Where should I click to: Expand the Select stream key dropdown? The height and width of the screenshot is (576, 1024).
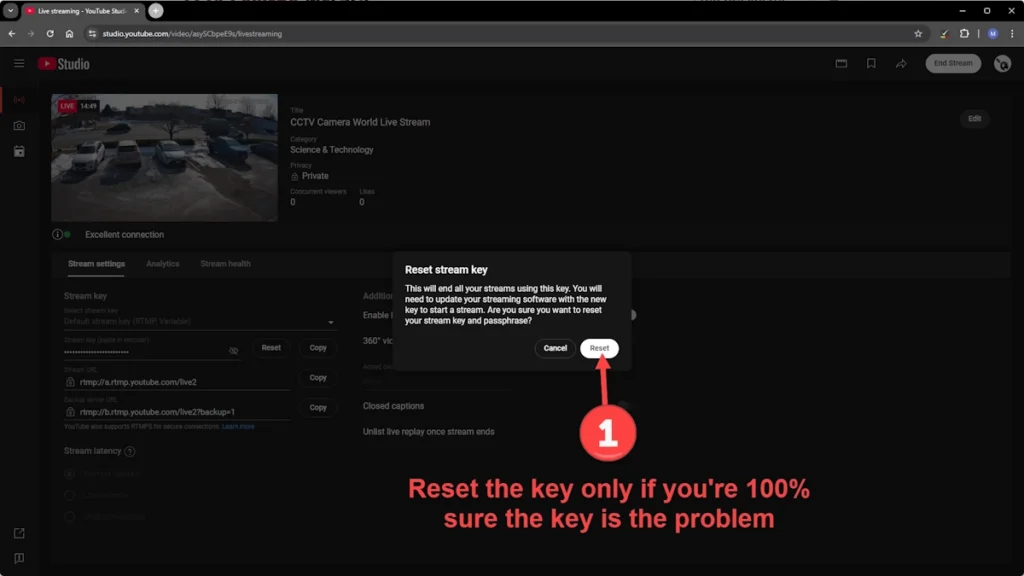(x=331, y=322)
